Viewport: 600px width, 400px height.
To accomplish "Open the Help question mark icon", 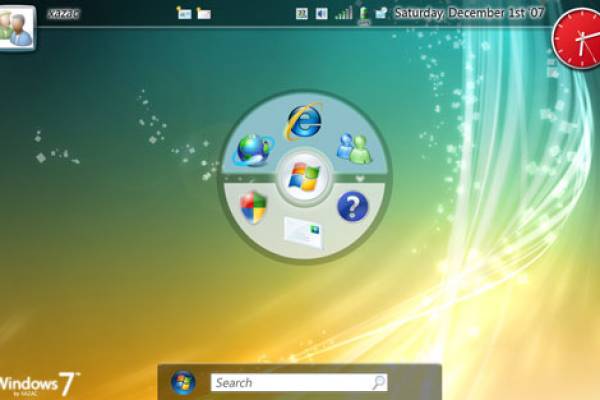I will tap(352, 207).
